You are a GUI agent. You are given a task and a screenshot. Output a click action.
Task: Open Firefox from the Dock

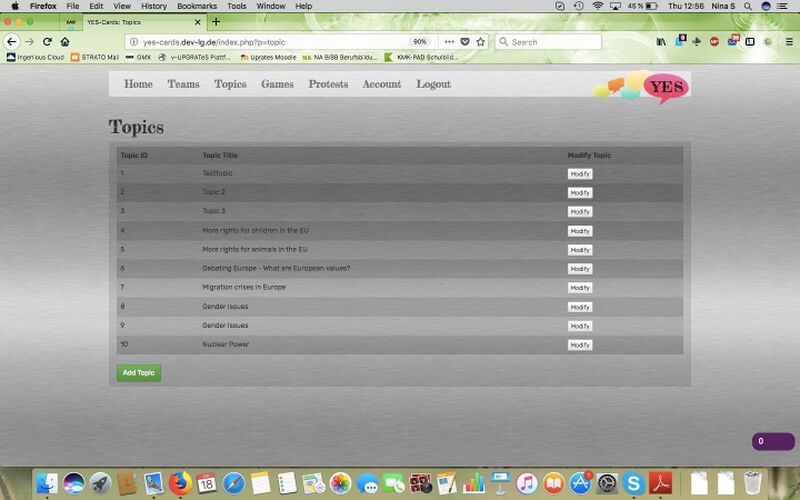click(180, 483)
